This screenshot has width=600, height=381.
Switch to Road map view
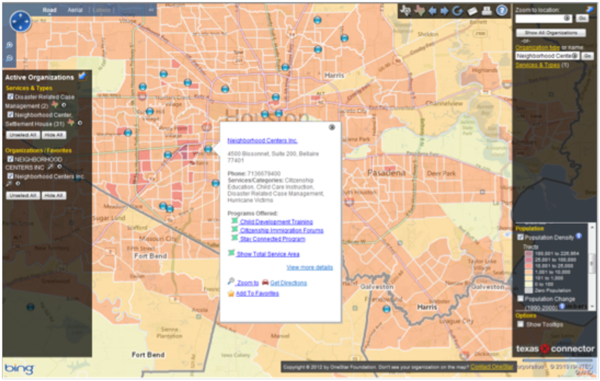tap(50, 10)
